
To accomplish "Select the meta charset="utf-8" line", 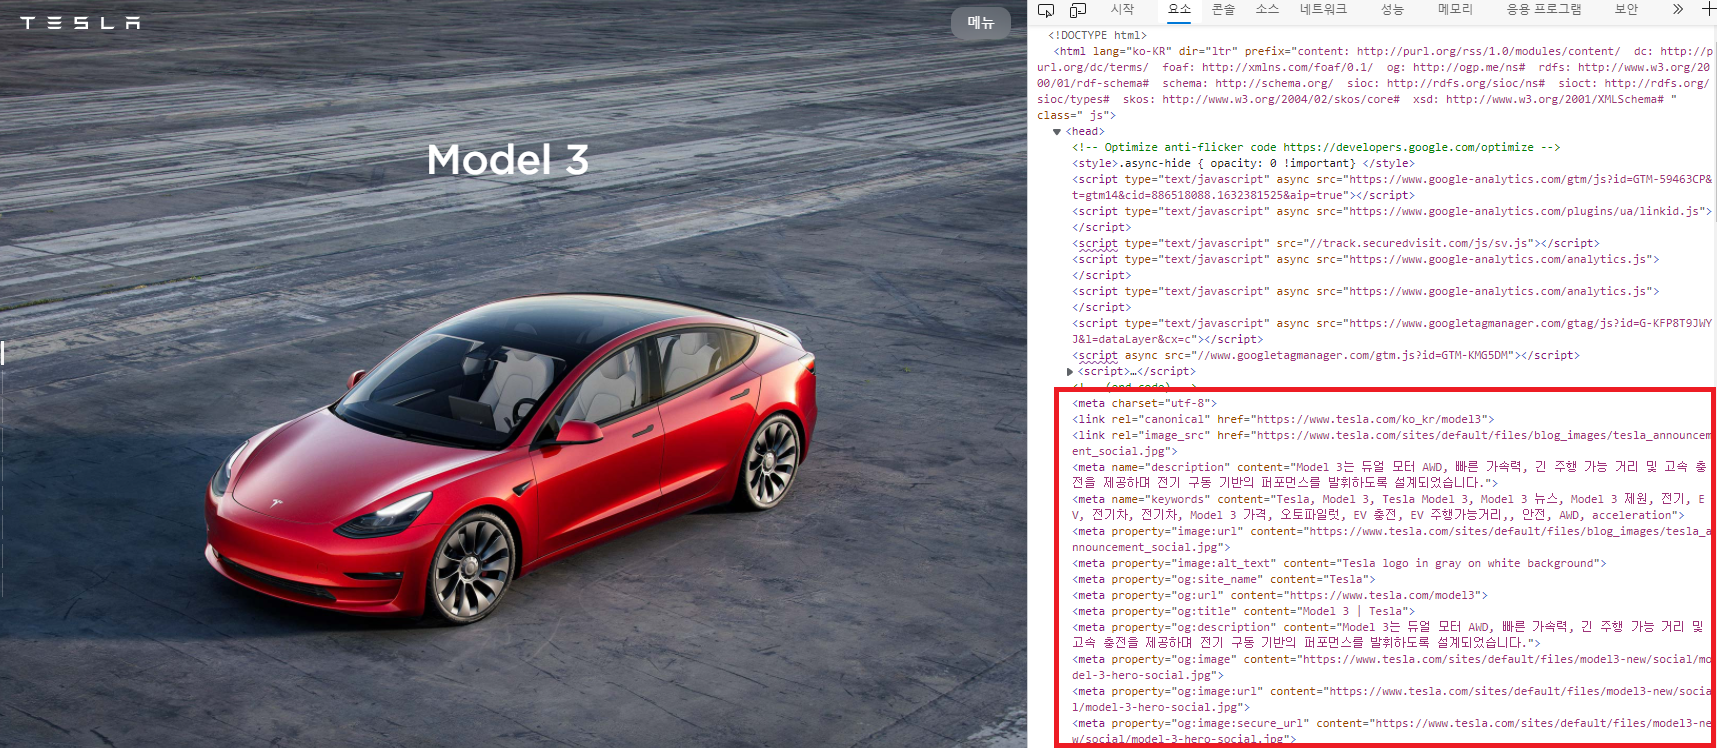I will tap(1144, 403).
